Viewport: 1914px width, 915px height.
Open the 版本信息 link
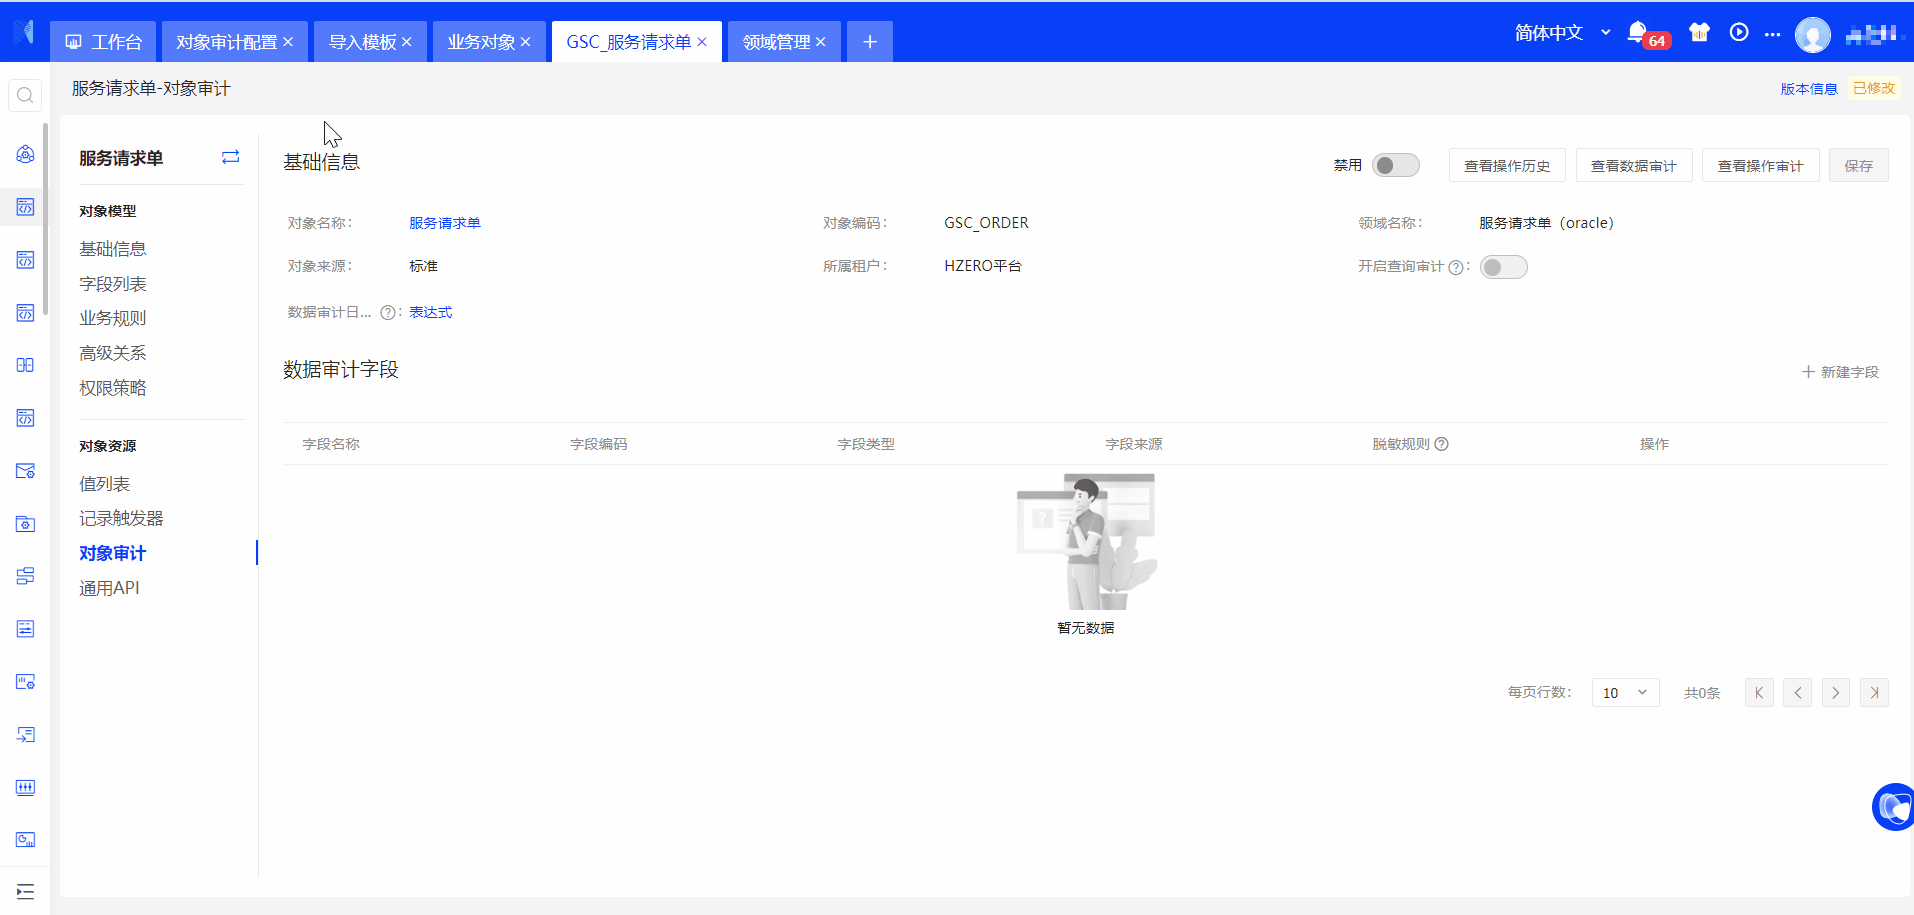click(x=1809, y=89)
